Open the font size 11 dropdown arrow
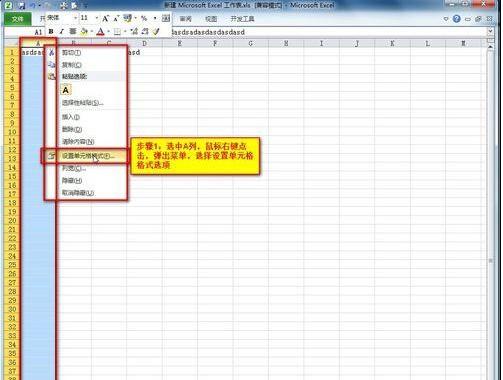The image size is (503, 380). pyautogui.click(x=97, y=18)
